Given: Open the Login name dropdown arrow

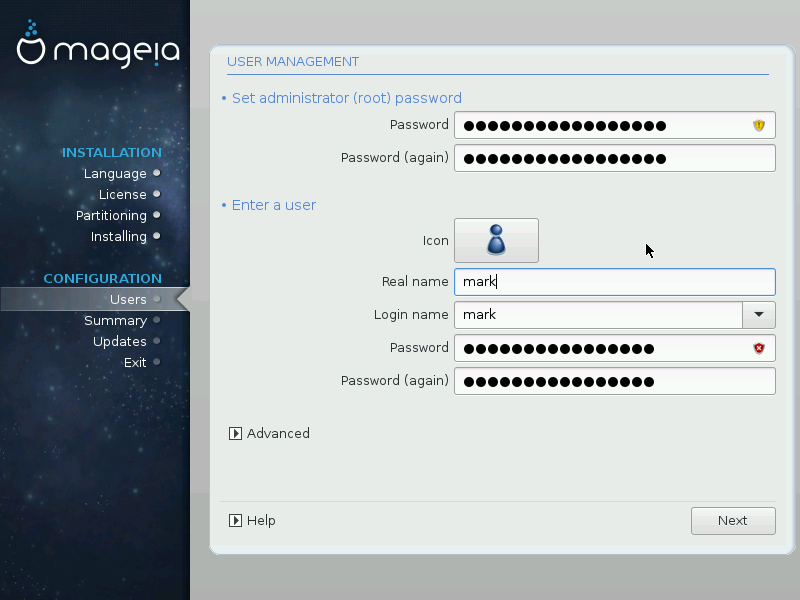Looking at the screenshot, I should coord(758,314).
